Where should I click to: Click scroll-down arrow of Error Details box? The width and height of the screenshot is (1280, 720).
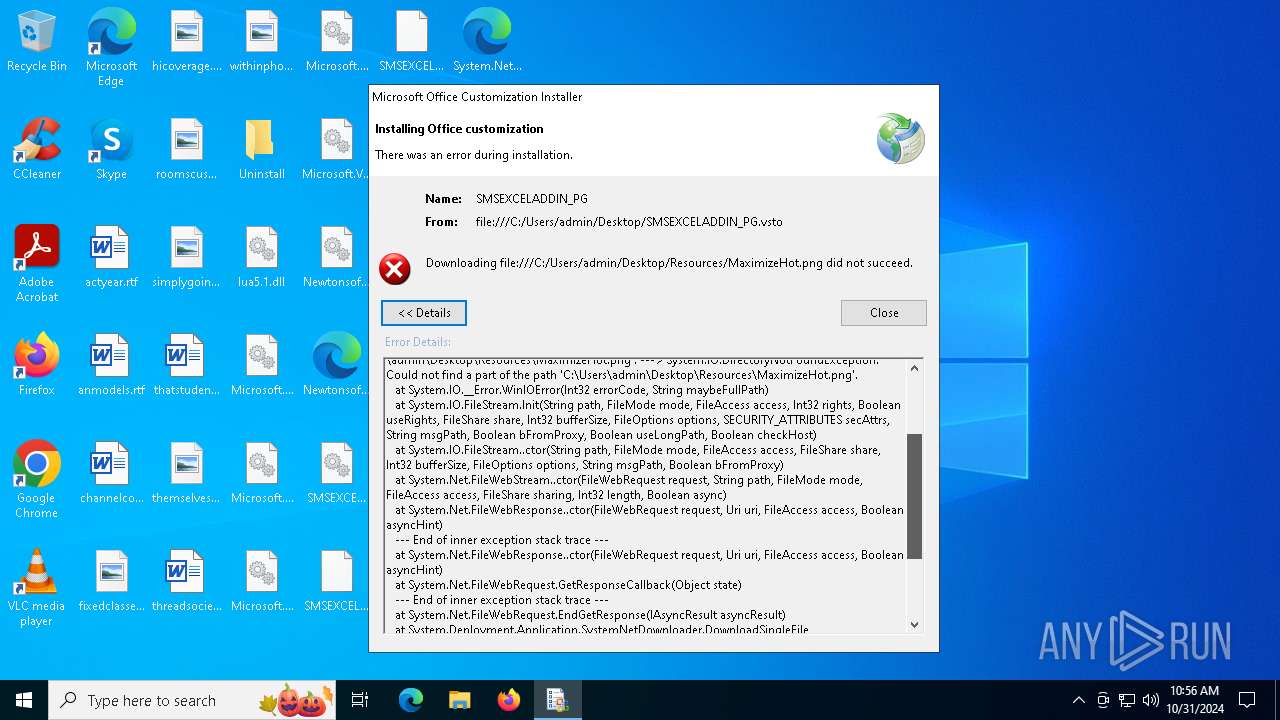point(914,624)
